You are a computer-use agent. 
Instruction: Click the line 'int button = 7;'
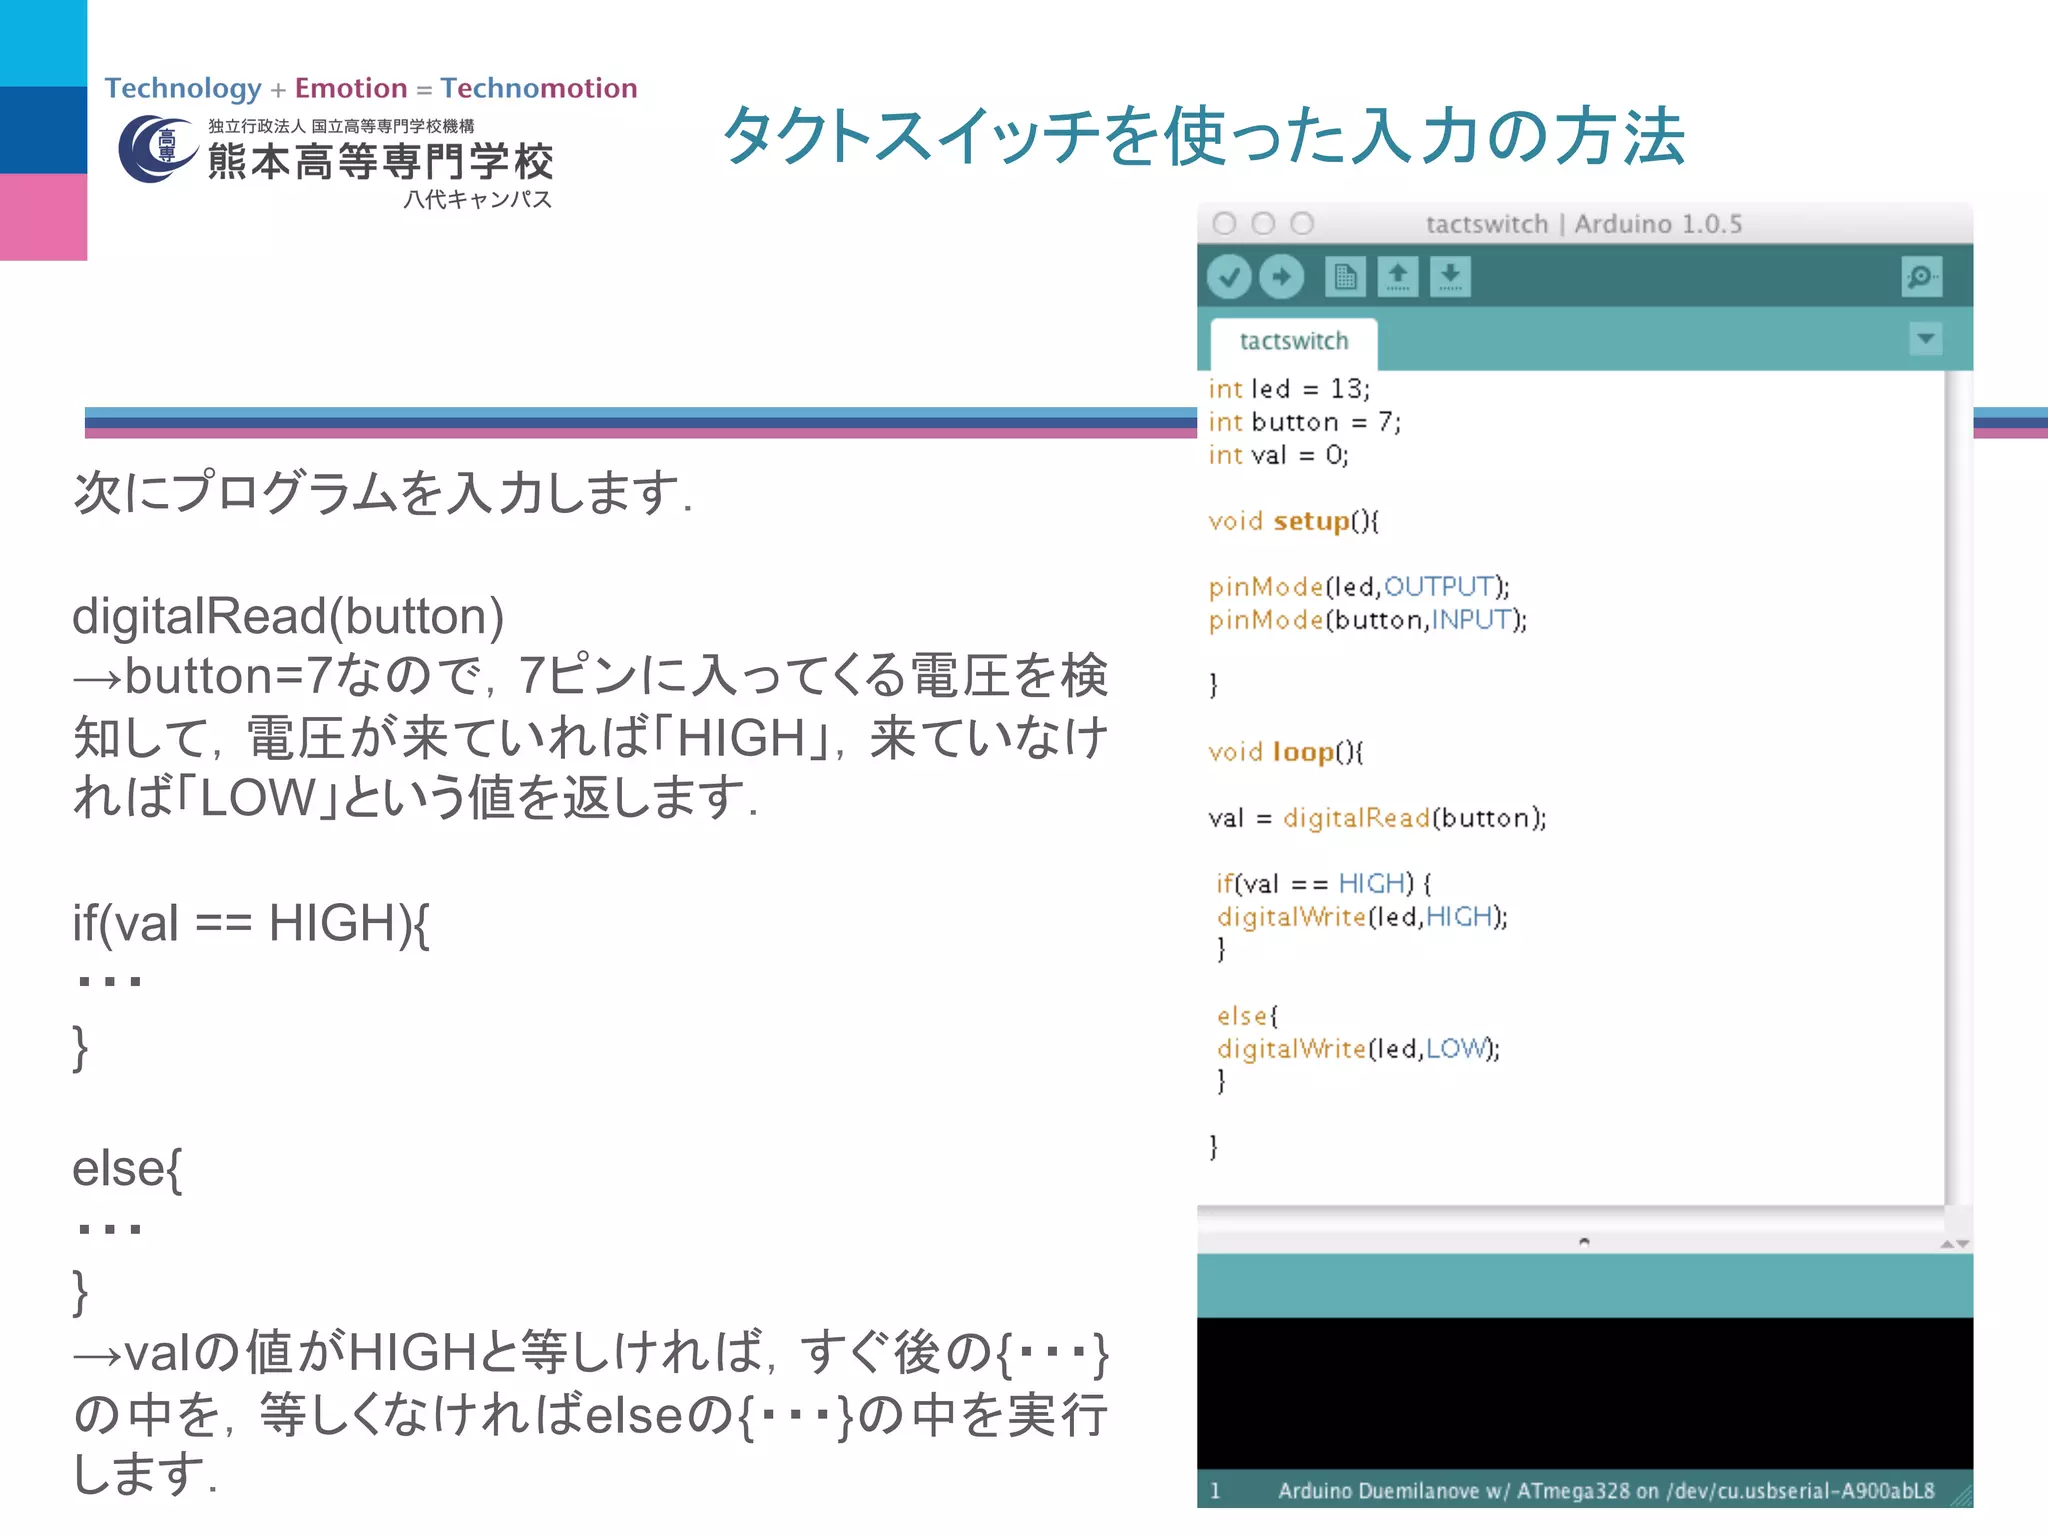tap(1304, 422)
